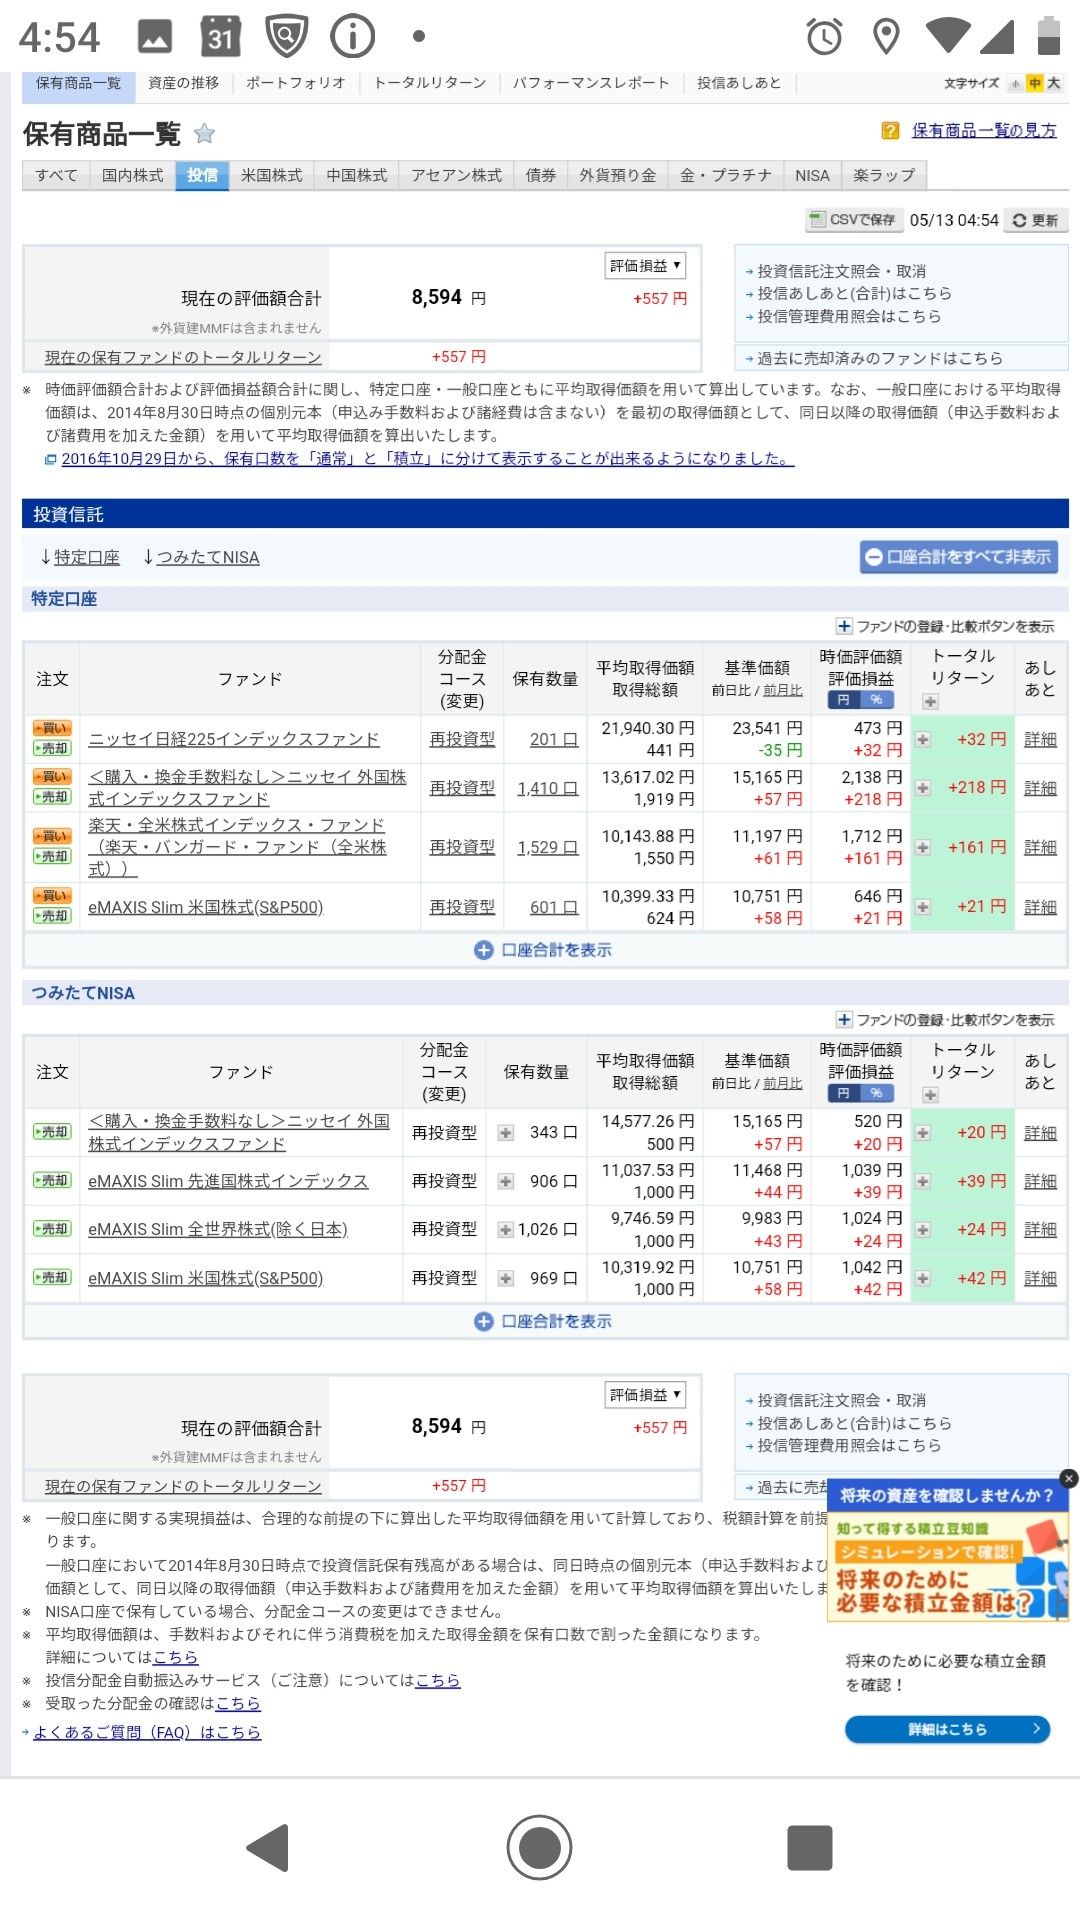Open the question mark help icon
Screen dimensions: 1080x1920
coord(890,131)
